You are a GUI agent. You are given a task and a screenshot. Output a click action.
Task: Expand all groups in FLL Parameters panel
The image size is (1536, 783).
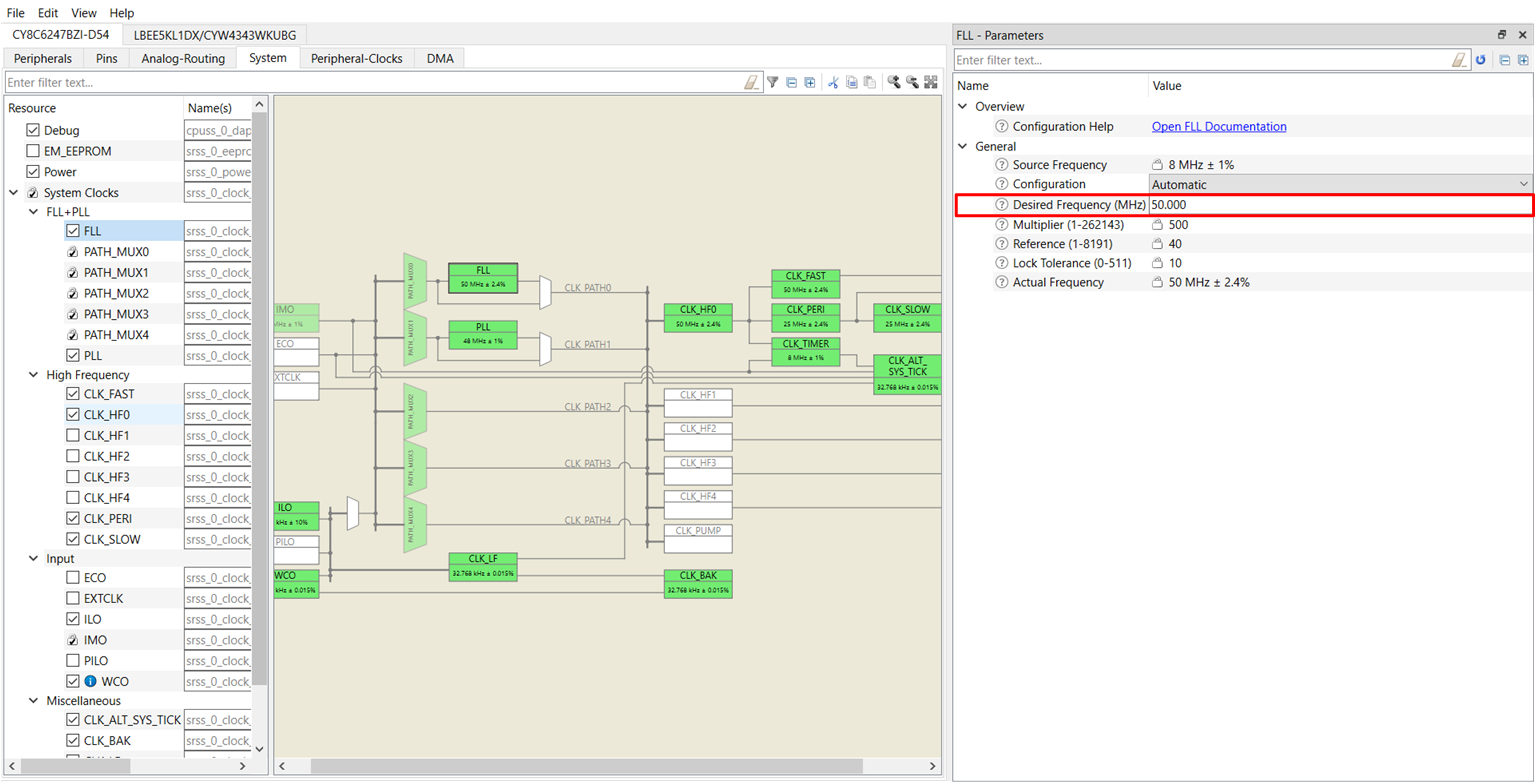tap(1523, 60)
